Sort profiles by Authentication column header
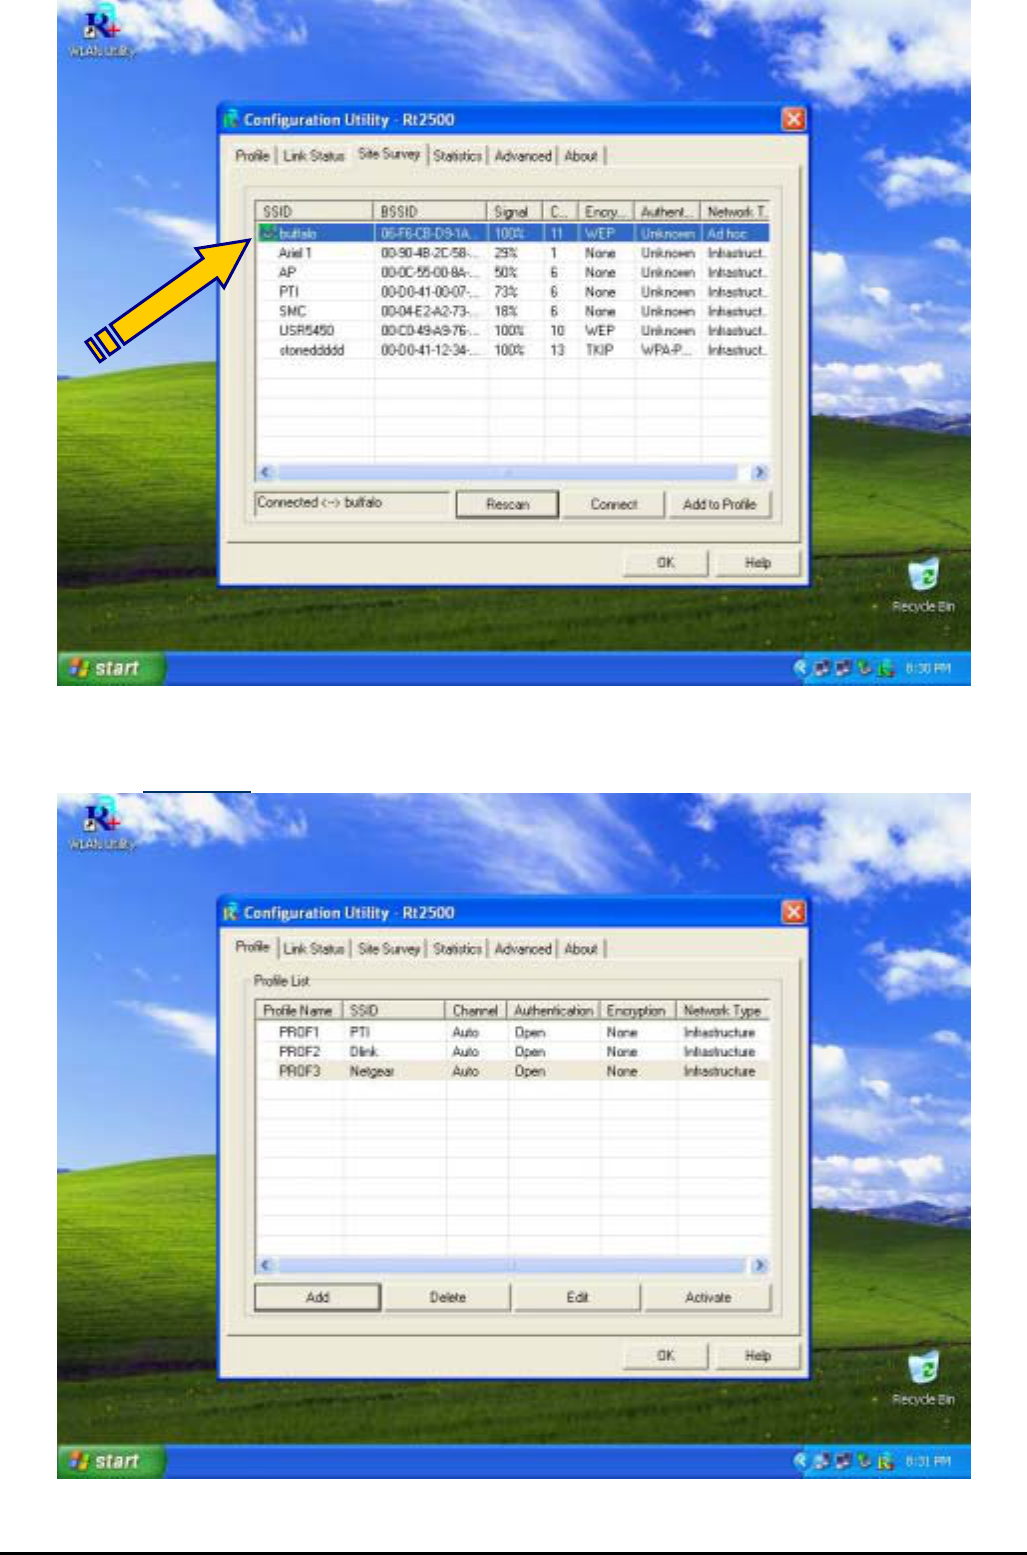1027x1555 pixels. coord(554,1011)
